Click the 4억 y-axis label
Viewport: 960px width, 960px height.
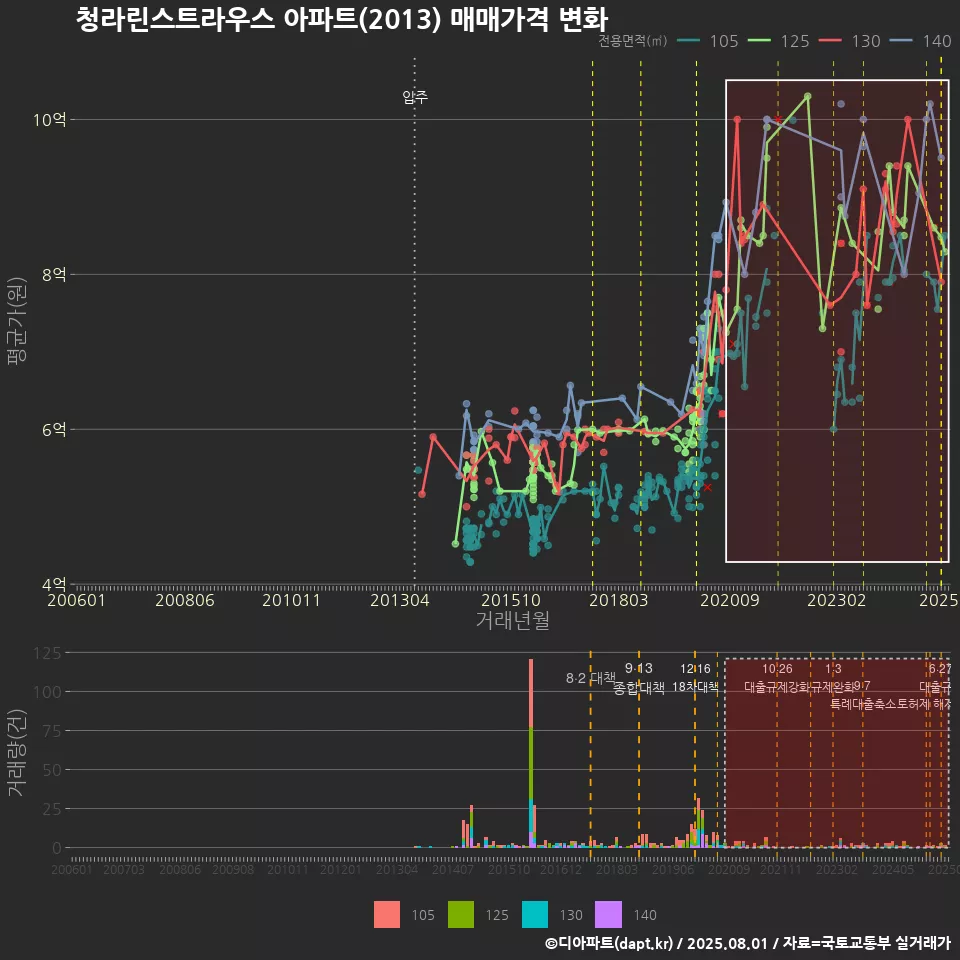tap(54, 584)
